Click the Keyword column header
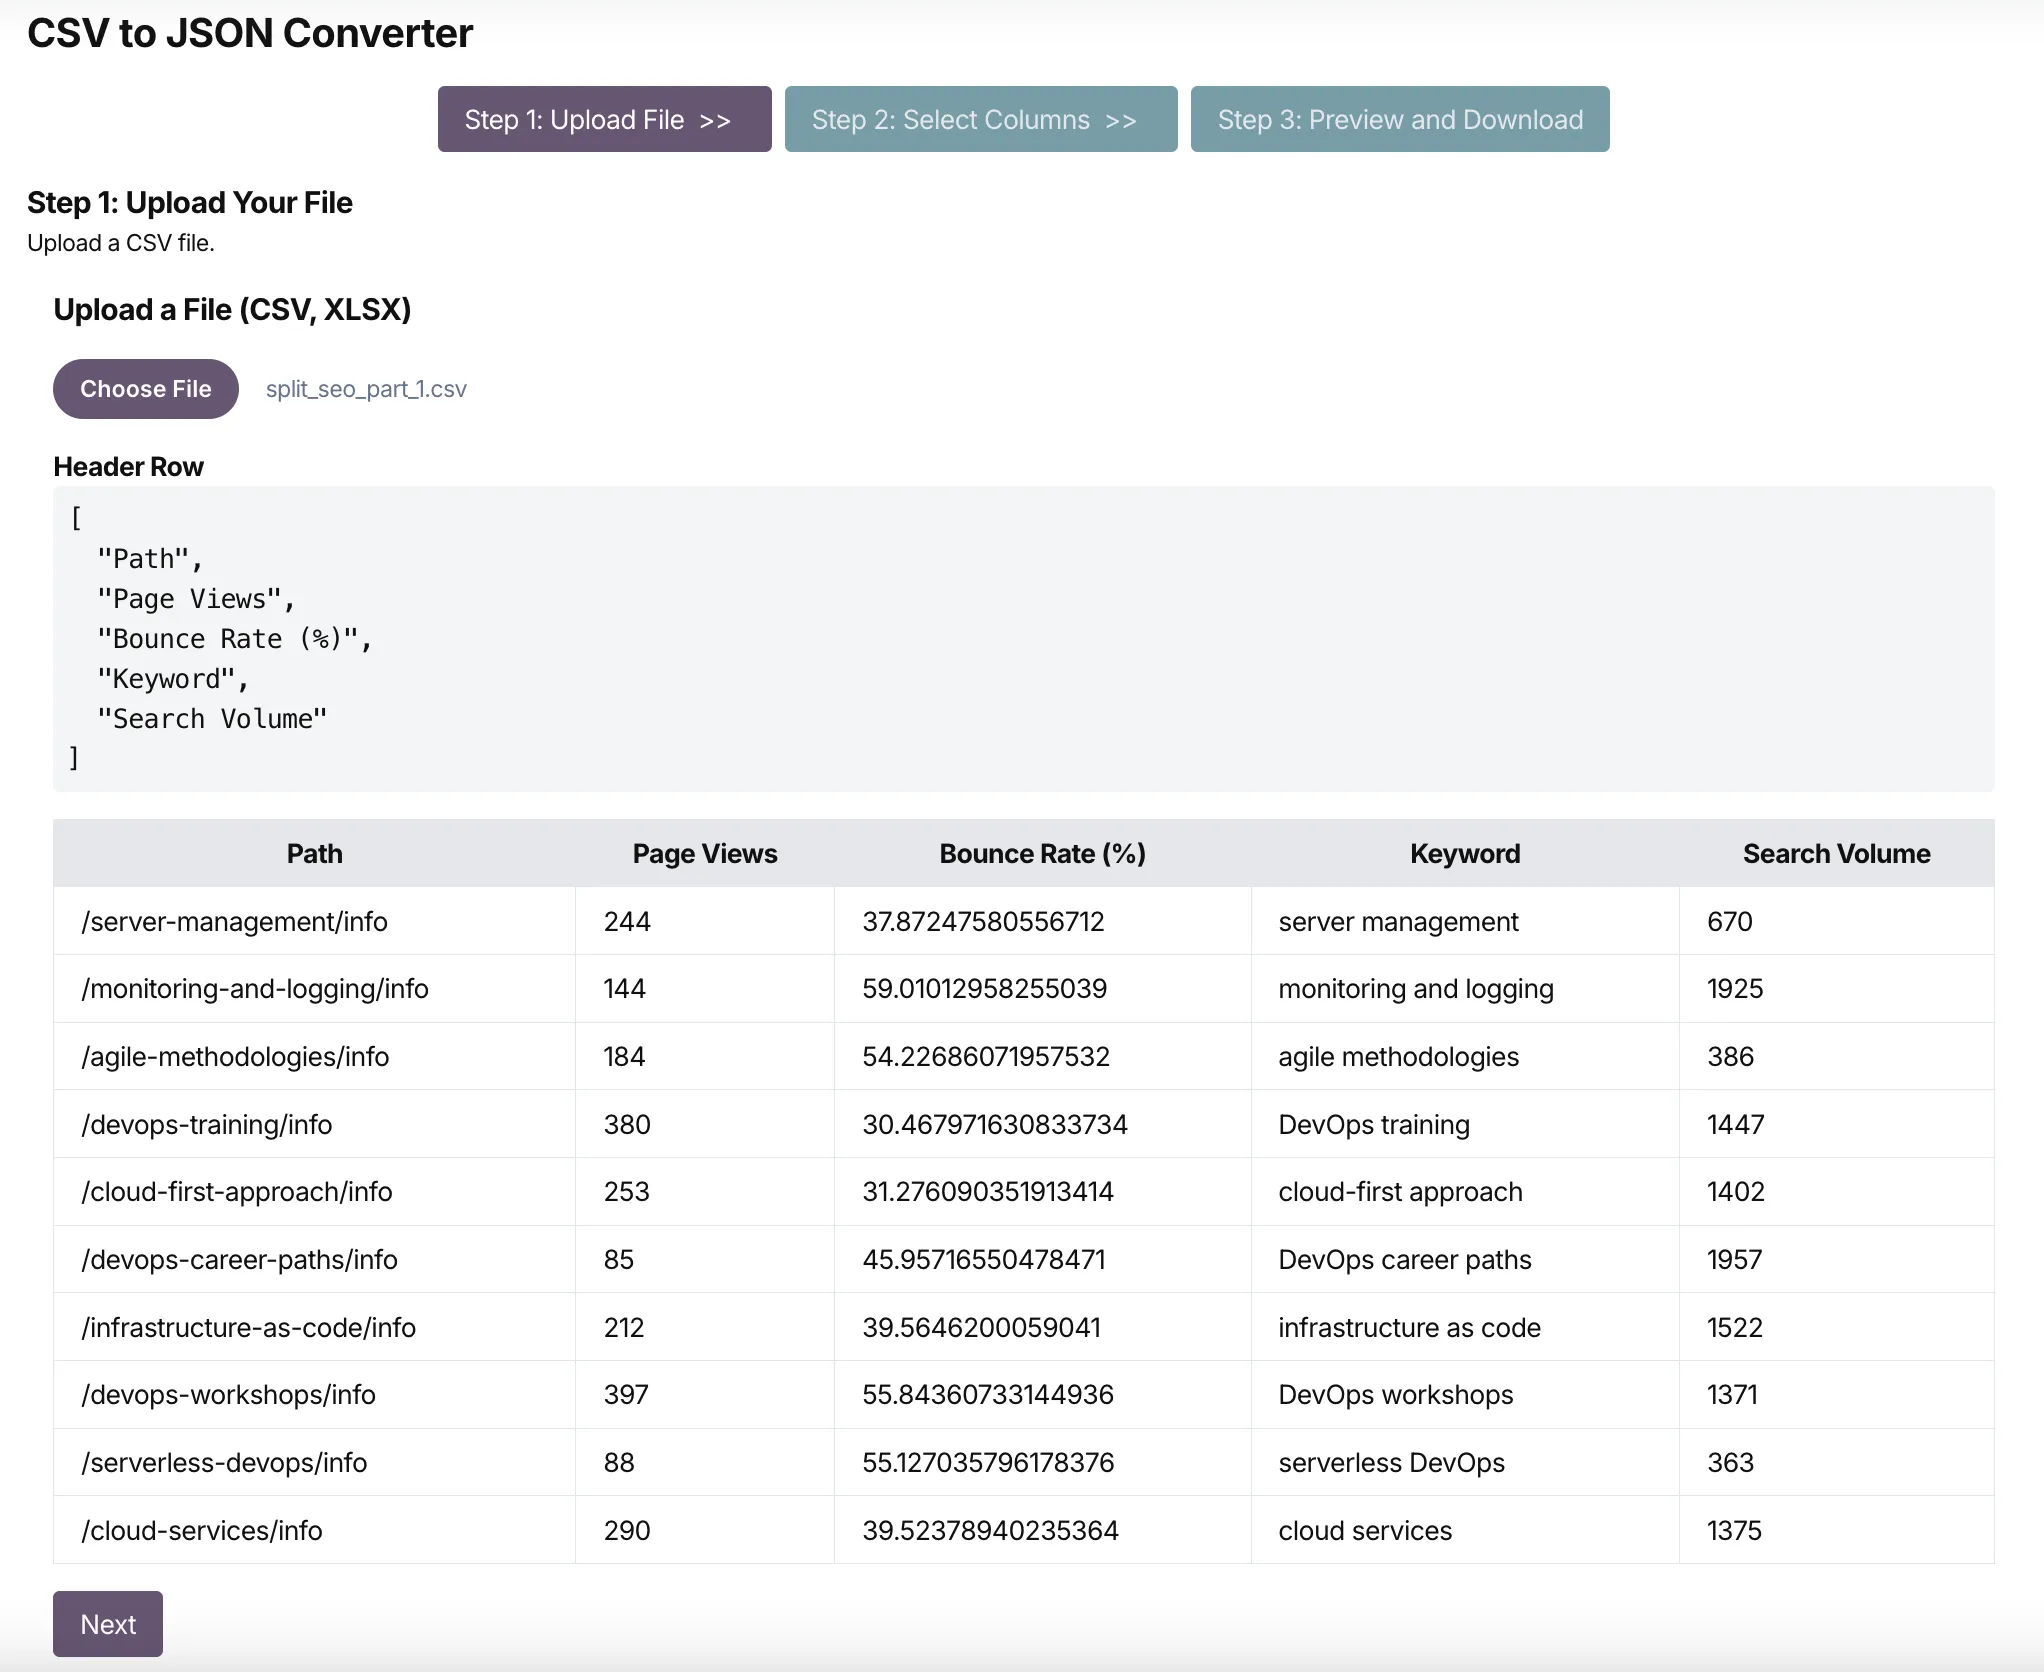The image size is (2044, 1672). tap(1464, 853)
